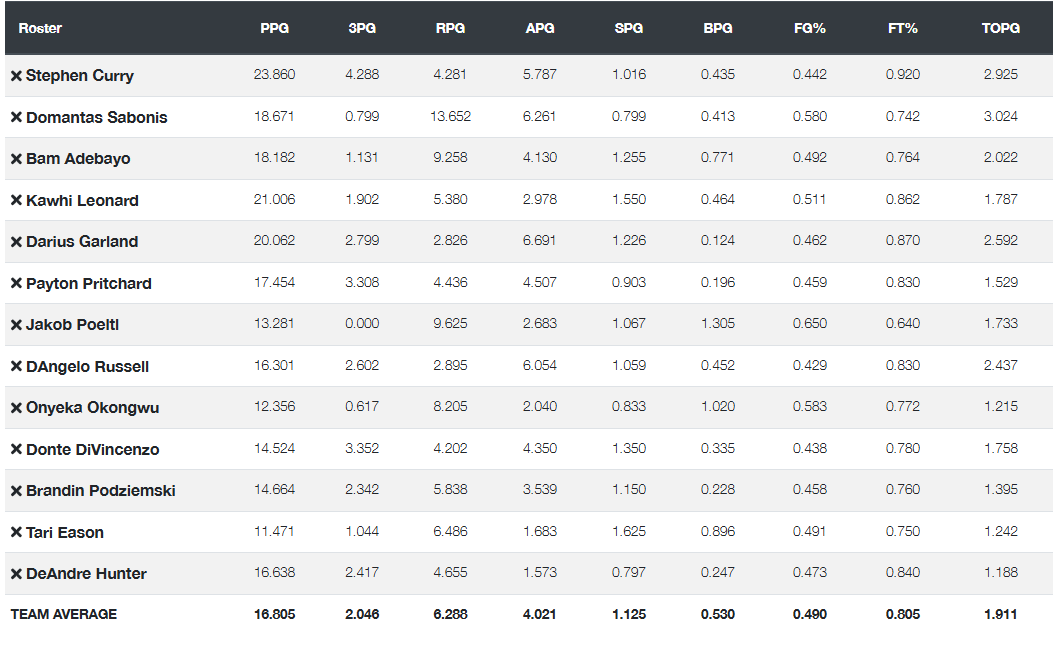Delete Kawhi Leonard with the X icon
The image size is (1060, 646).
click(16, 200)
